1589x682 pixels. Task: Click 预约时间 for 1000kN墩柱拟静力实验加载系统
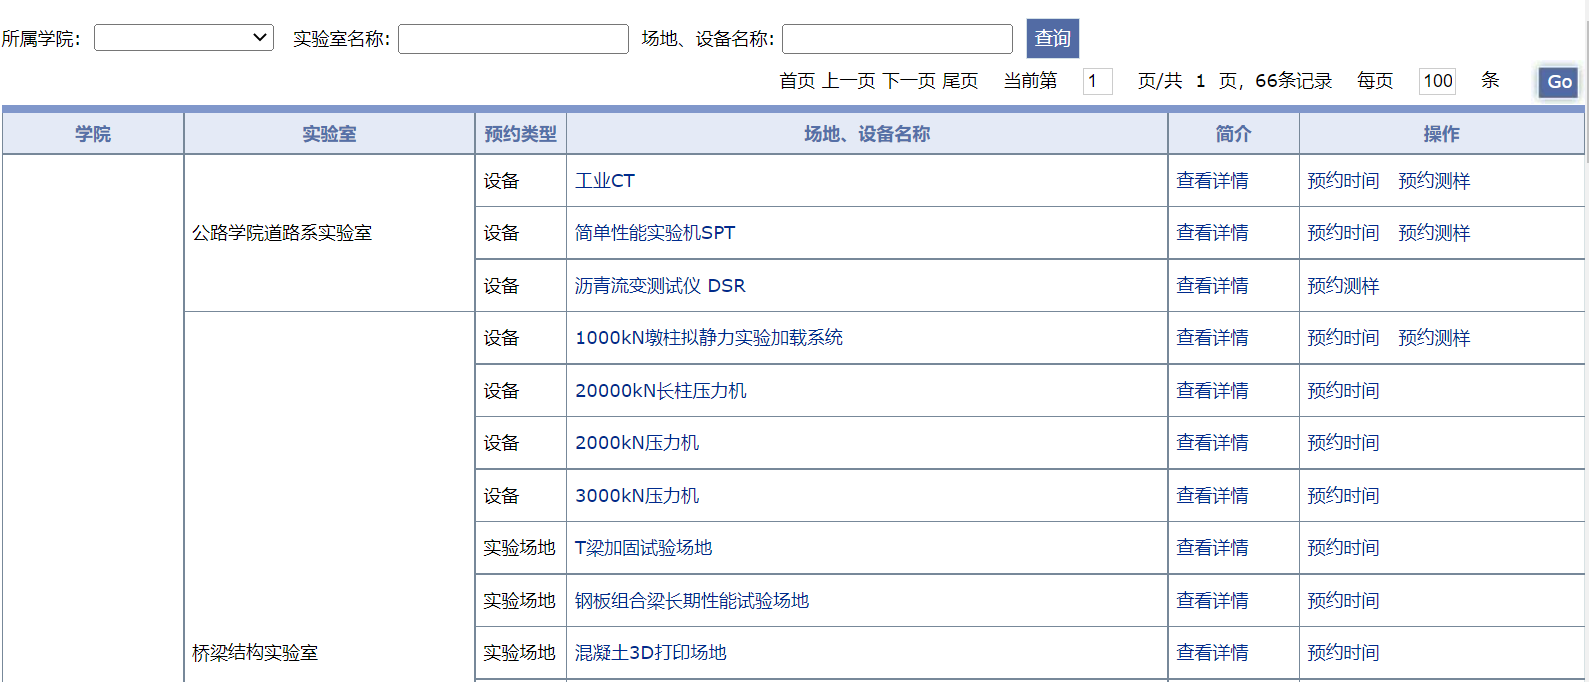click(1343, 338)
